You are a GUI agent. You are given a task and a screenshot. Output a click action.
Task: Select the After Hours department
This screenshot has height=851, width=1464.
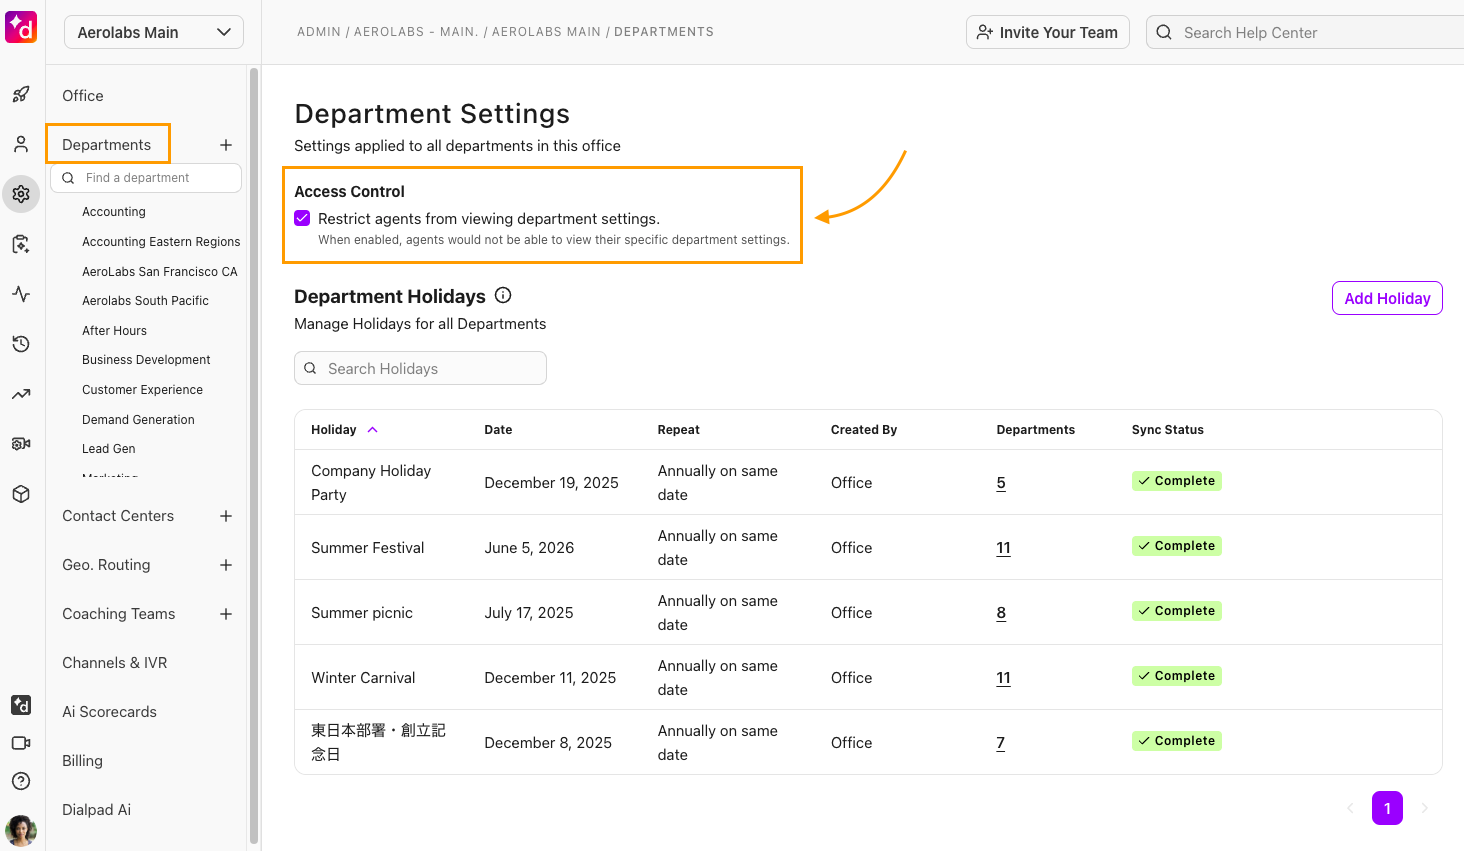pyautogui.click(x=114, y=331)
